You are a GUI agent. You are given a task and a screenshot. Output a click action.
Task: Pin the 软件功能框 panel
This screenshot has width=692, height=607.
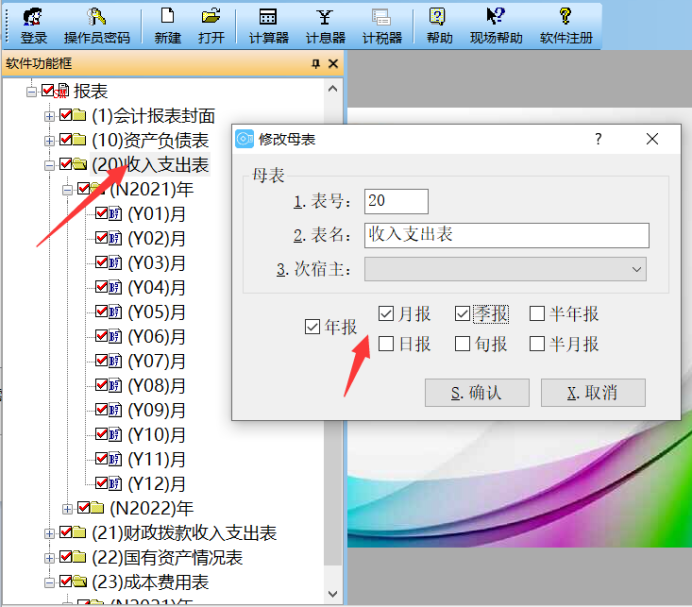pyautogui.click(x=316, y=64)
